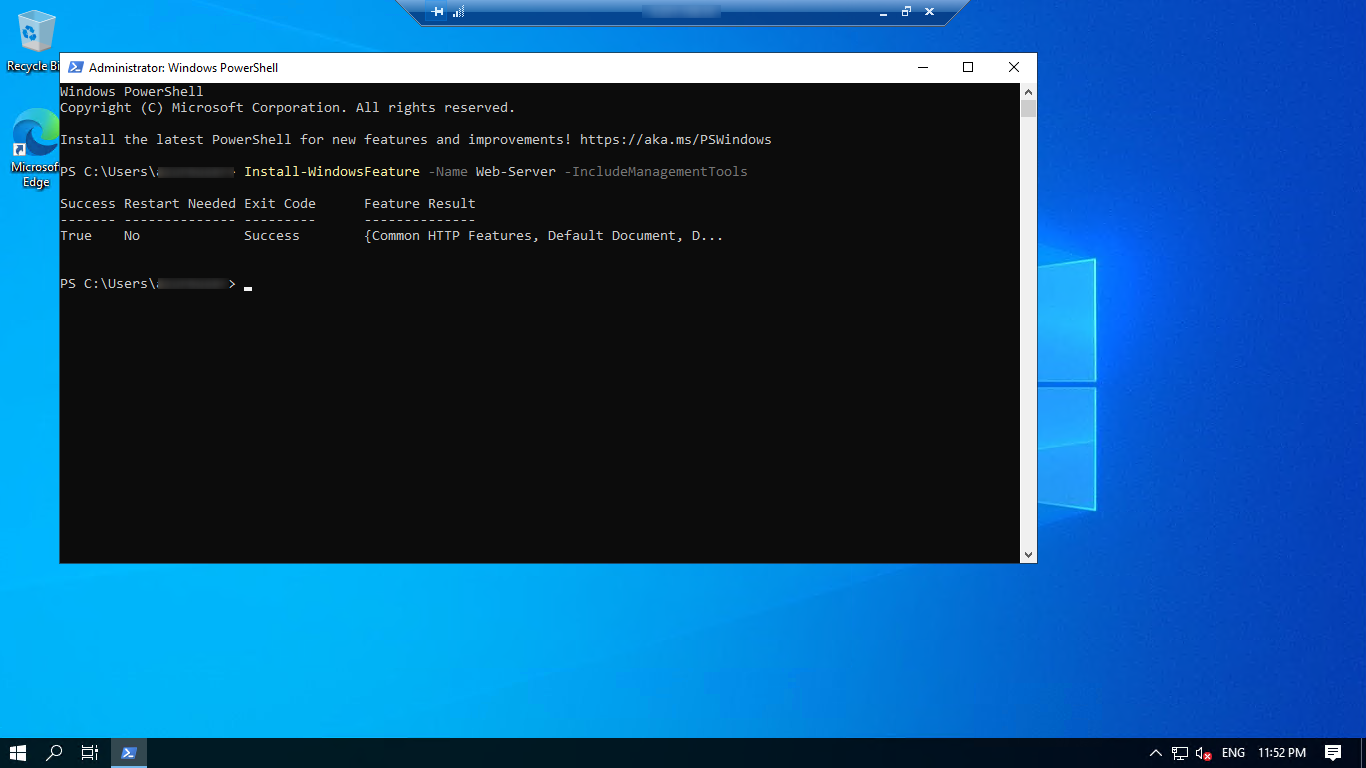
Task: Minimize the remote session from connection bar
Action: [x=884, y=12]
